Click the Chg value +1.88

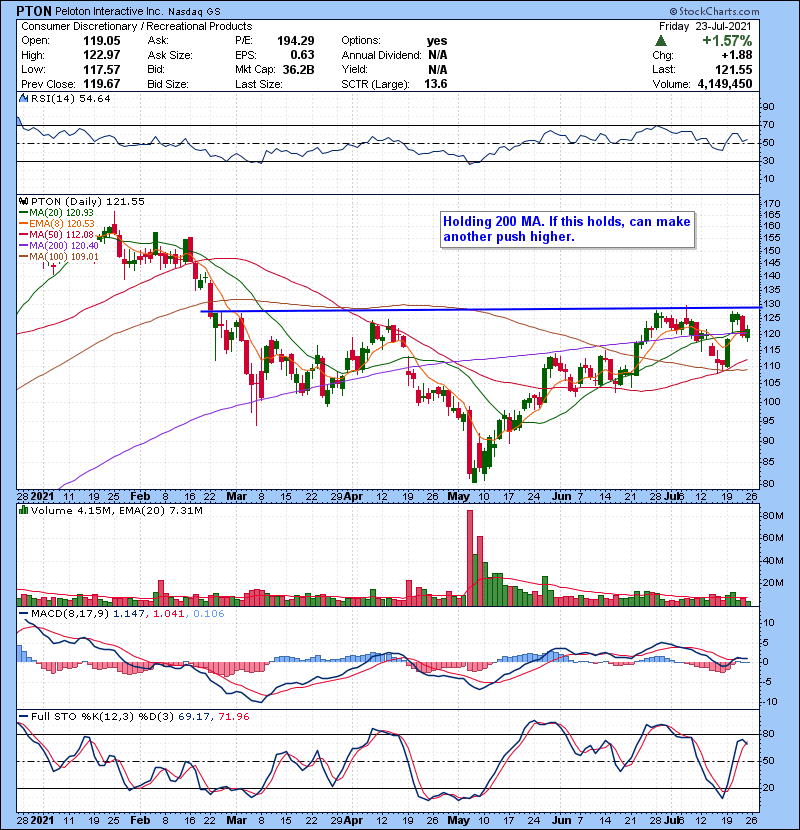[x=738, y=55]
